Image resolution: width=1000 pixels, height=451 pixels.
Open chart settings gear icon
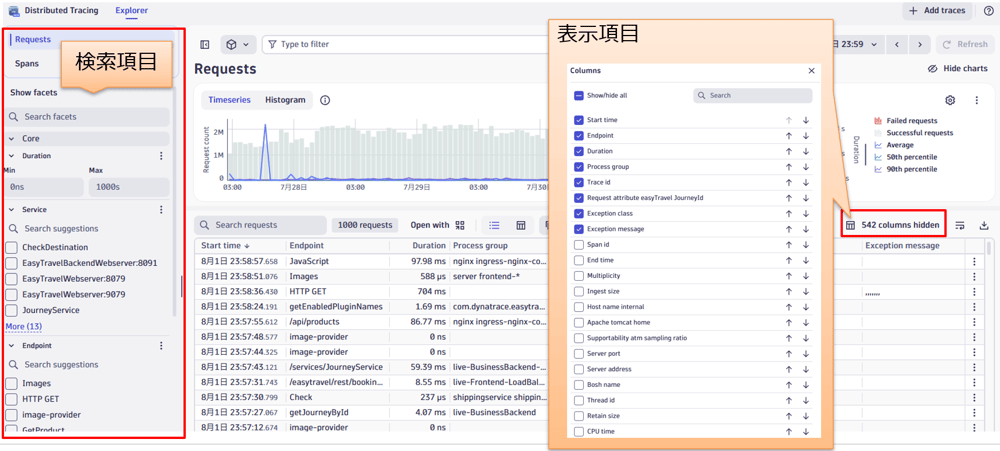pyautogui.click(x=950, y=100)
